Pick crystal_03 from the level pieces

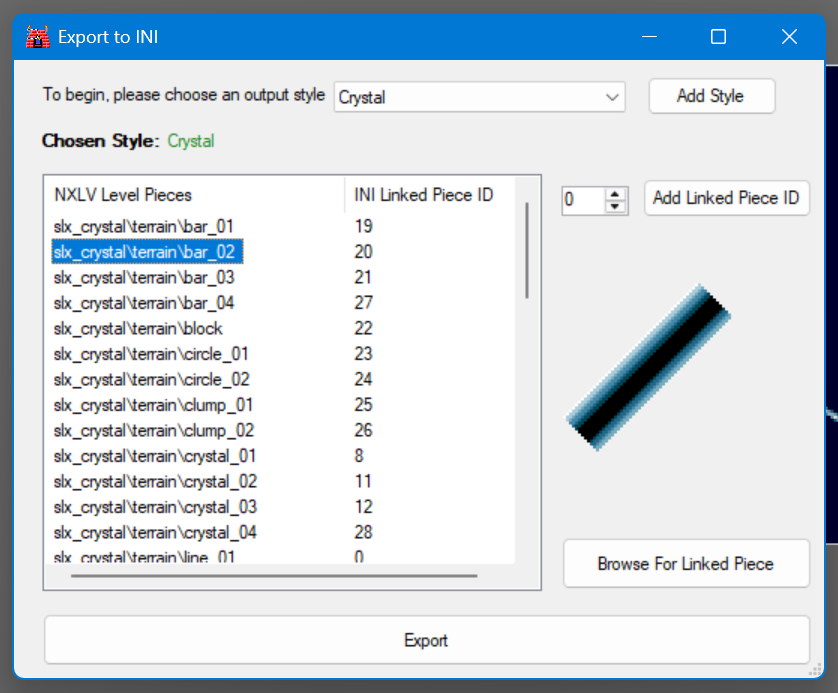tap(155, 507)
